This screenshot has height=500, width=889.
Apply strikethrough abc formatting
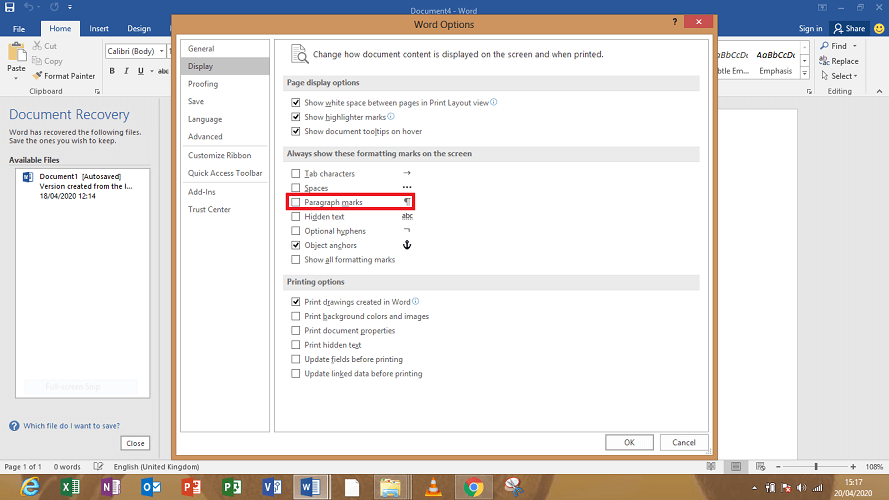163,71
